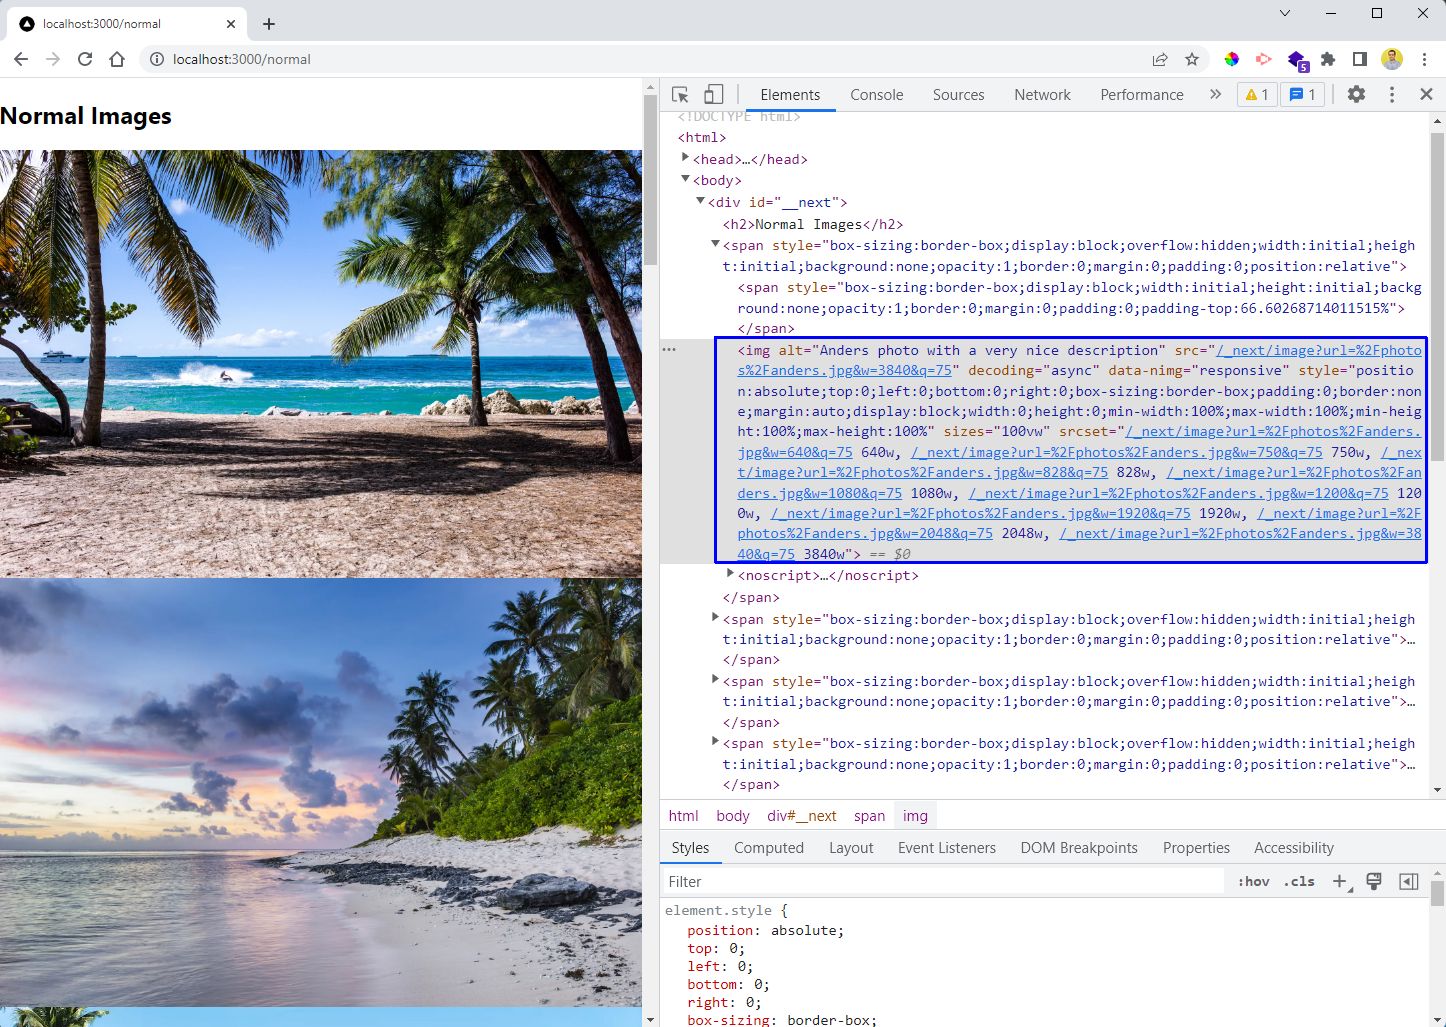Image resolution: width=1446 pixels, height=1027 pixels.
Task: Select html in the breadcrumb
Action: click(683, 815)
